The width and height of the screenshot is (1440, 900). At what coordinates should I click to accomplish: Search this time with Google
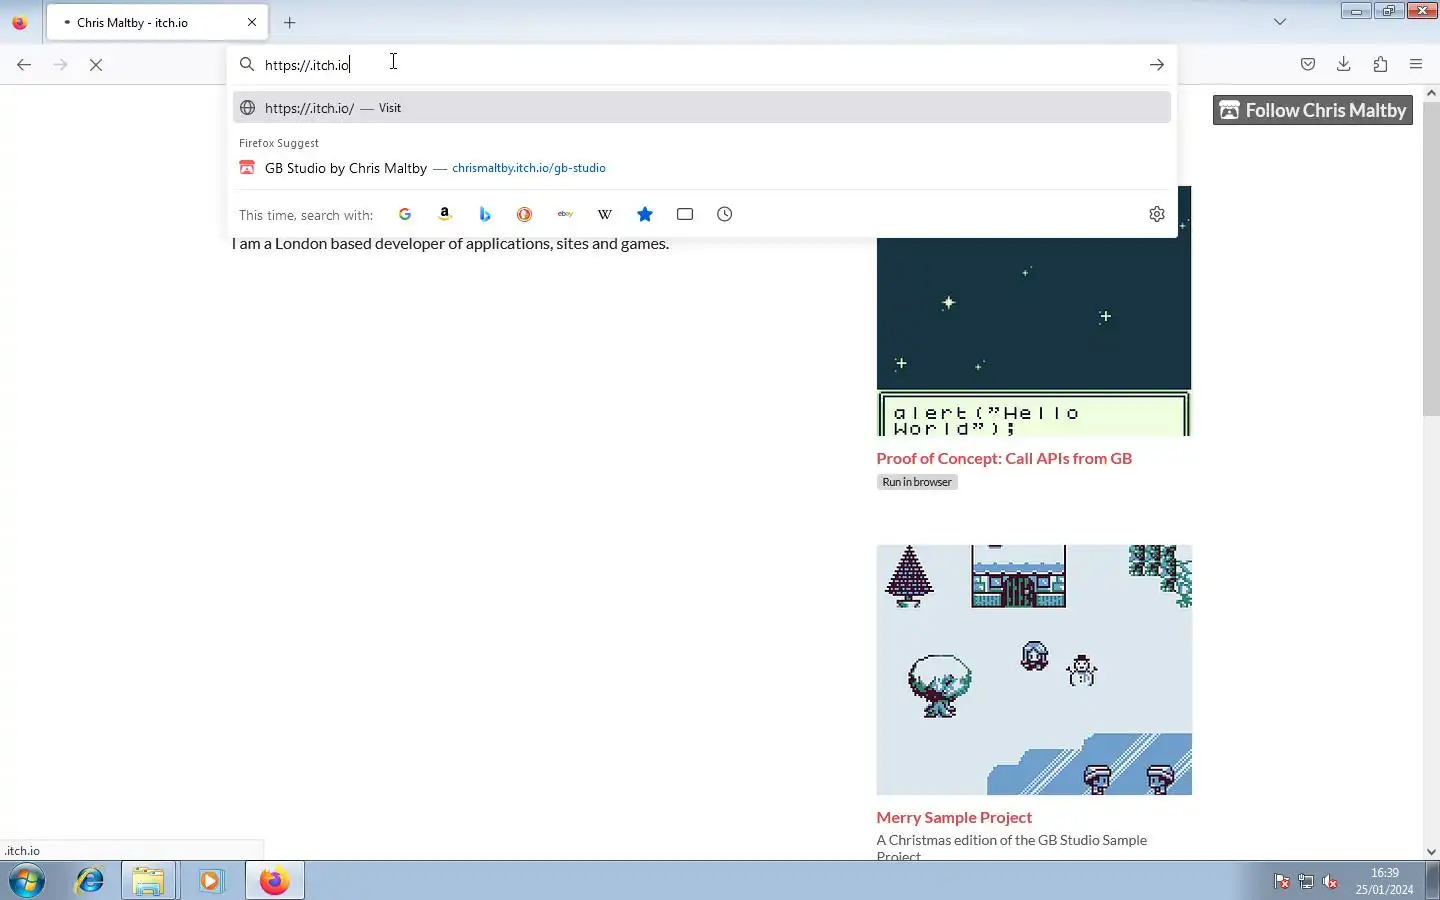click(405, 214)
